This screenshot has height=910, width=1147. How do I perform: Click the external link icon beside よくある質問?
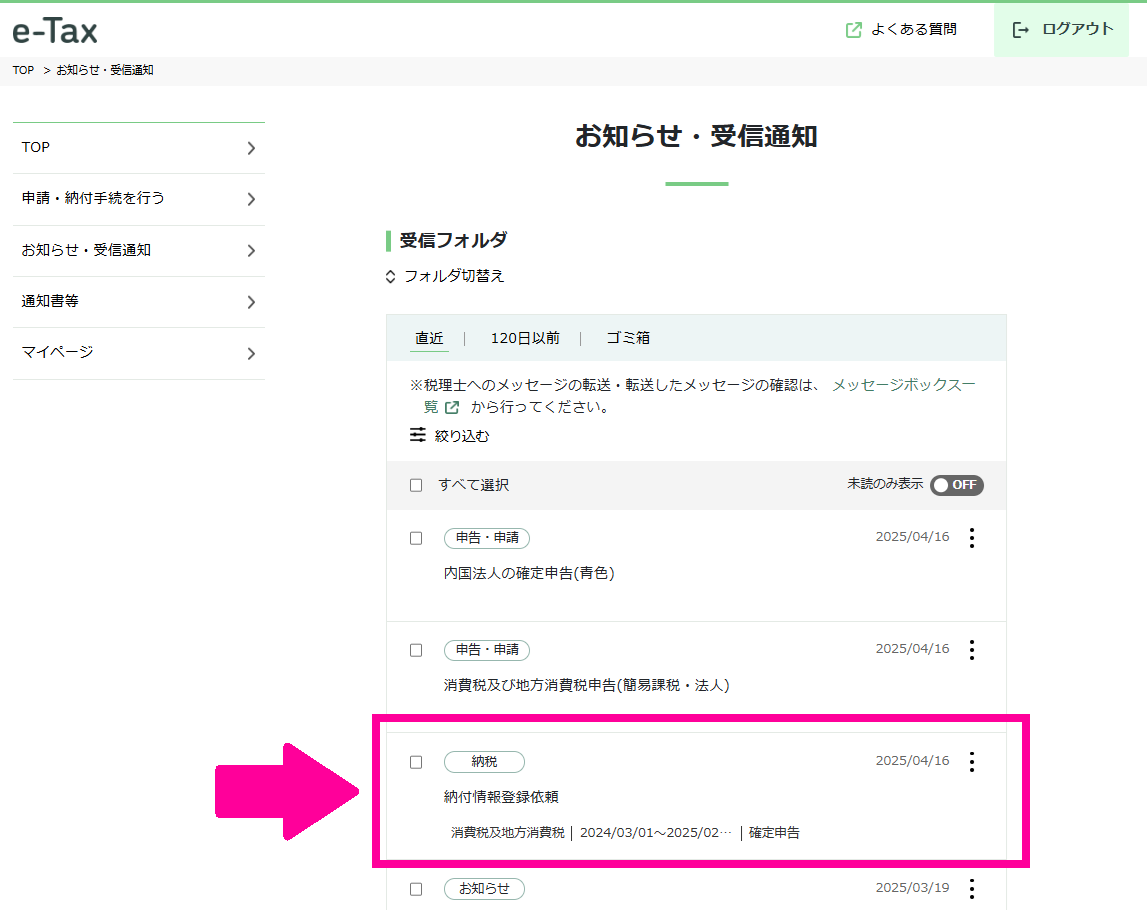(x=852, y=30)
